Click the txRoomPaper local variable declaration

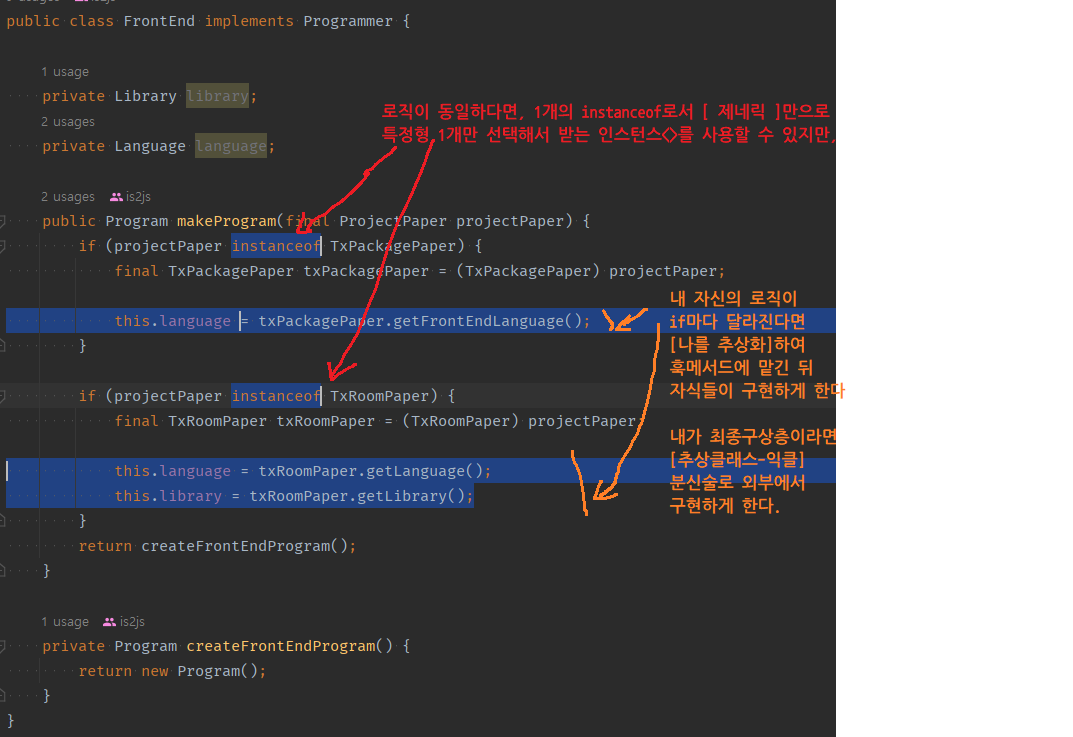326,422
